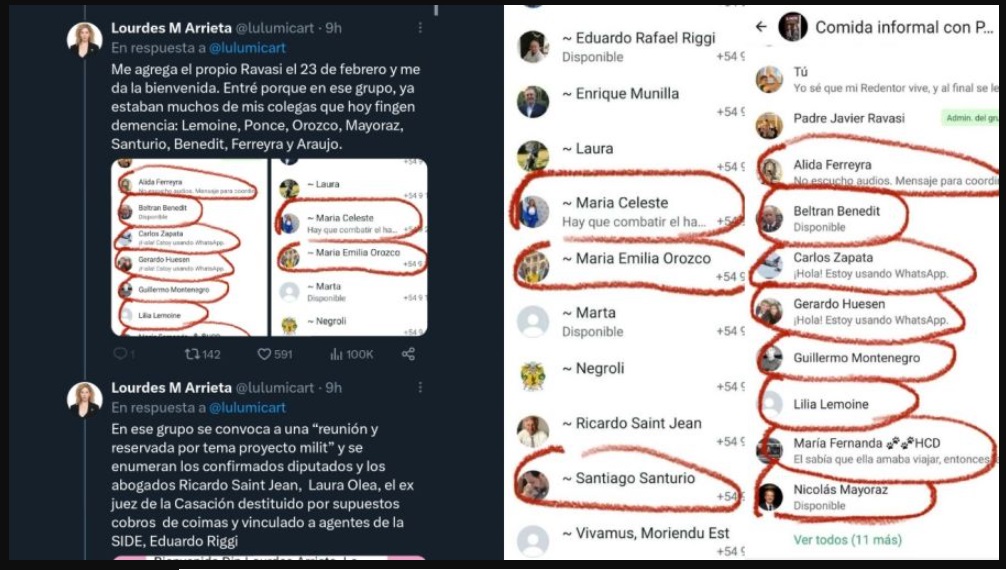
Task: Open the group picture beside Comida informal
Action: (x=793, y=27)
